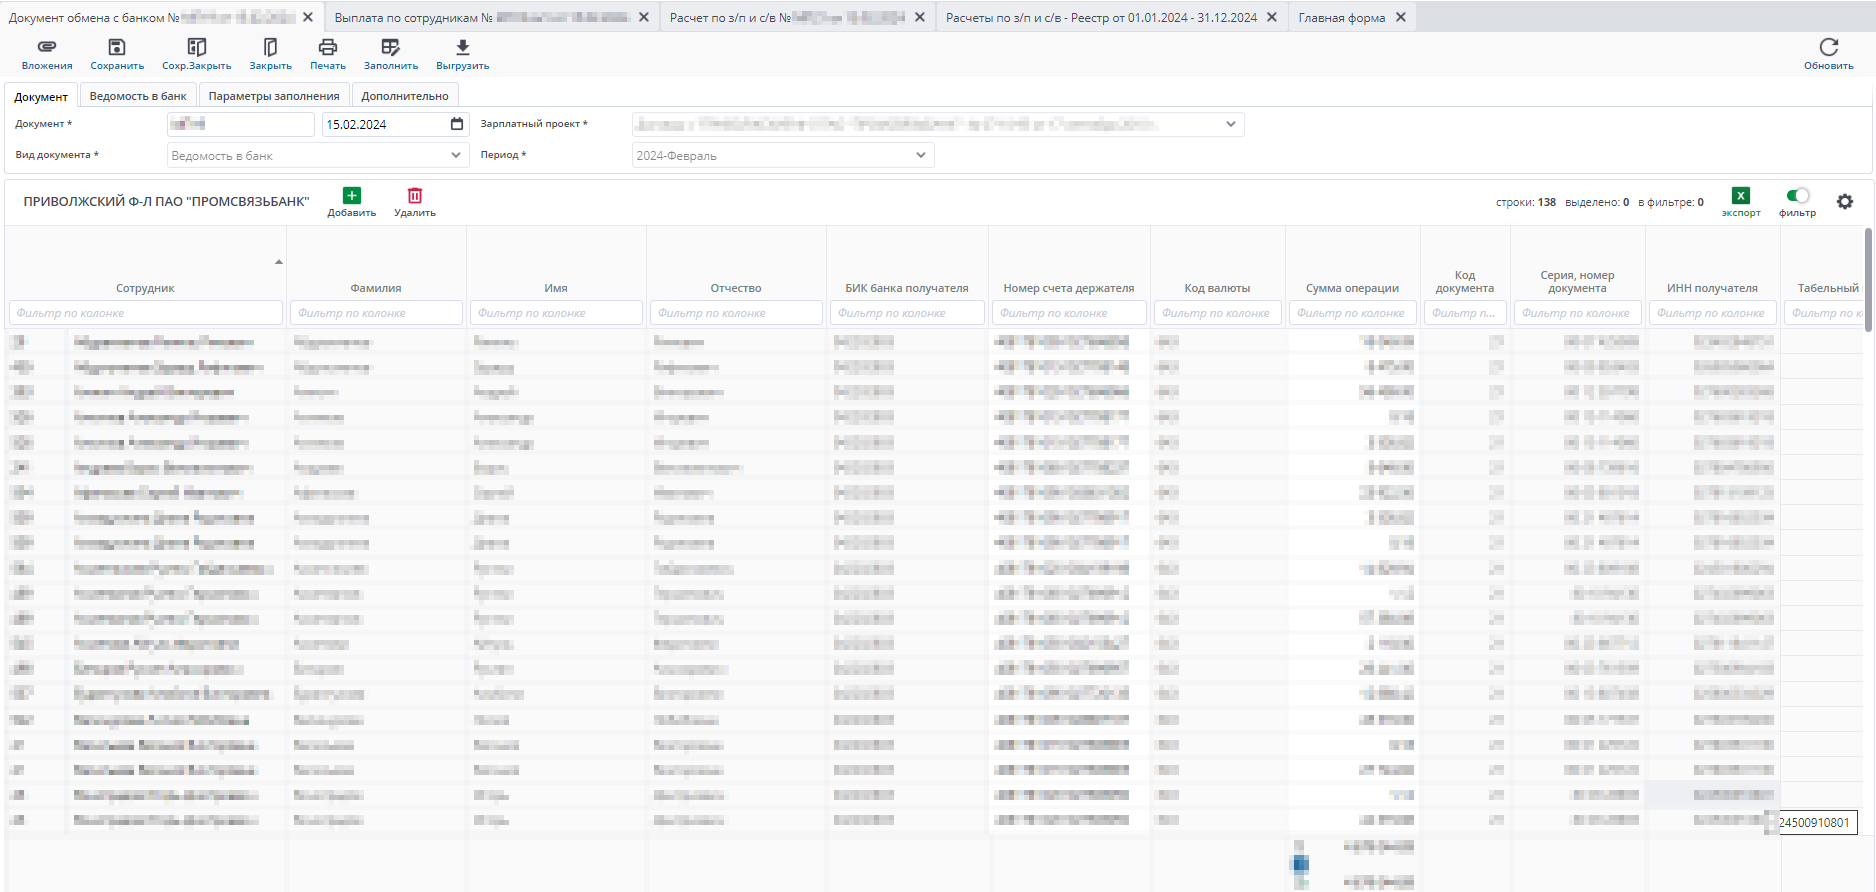Delete row with red Удалить icon
The height and width of the screenshot is (892, 1876).
[415, 196]
